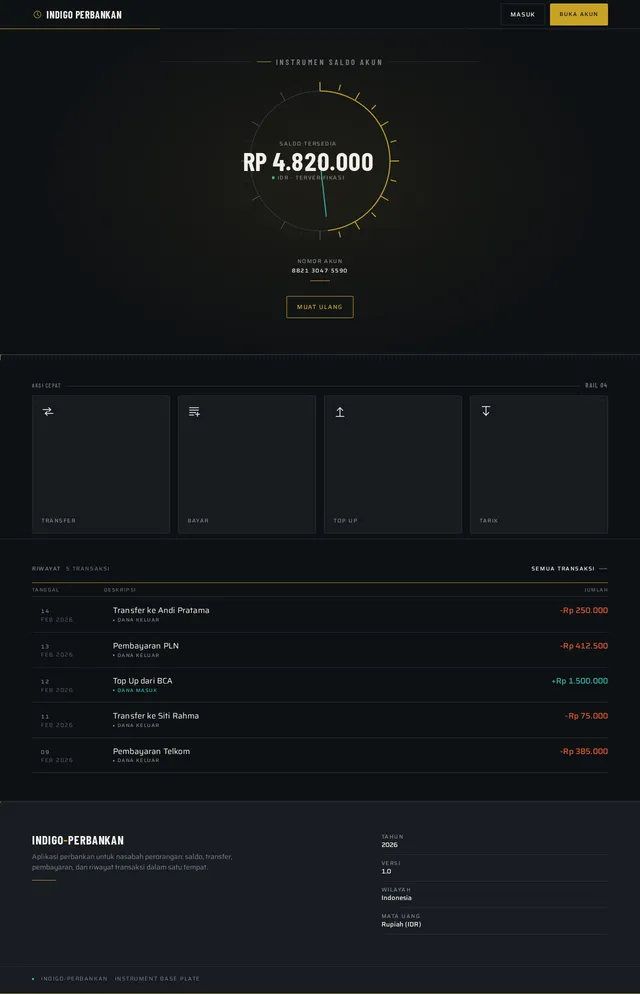Screen dimensions: 640x994
Task: Click the upload arrow icon in Top Up card
Action: (340, 412)
